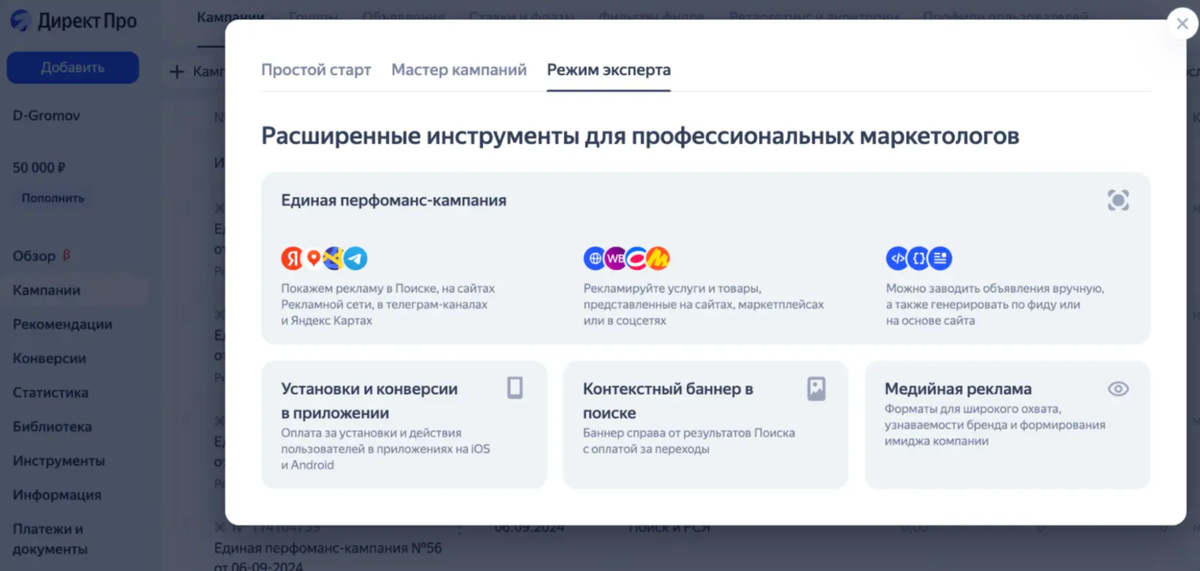Click the curly braces feed icon
Screen dimensions: 1200x571
[x=919, y=258]
